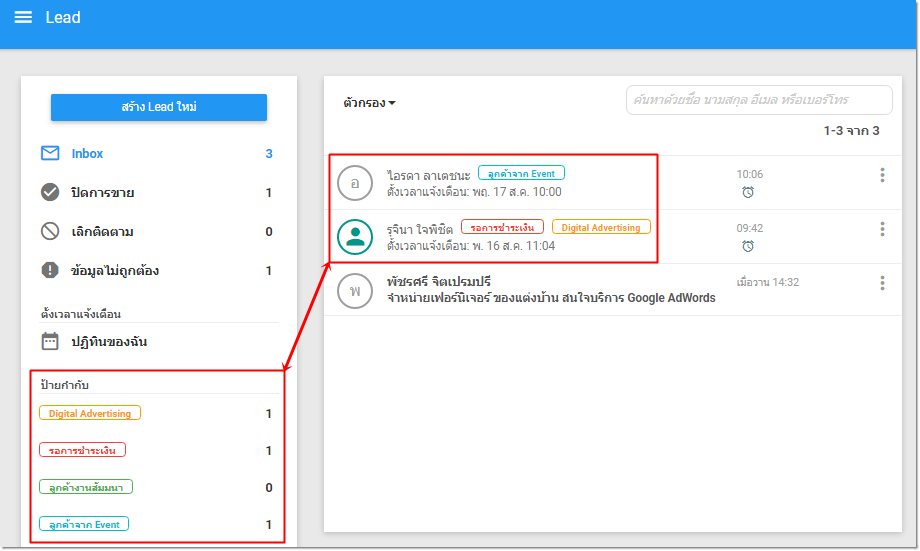Open more options for ไอรดา ลาเตชนะ row
This screenshot has height=551, width=920.
coord(882,175)
